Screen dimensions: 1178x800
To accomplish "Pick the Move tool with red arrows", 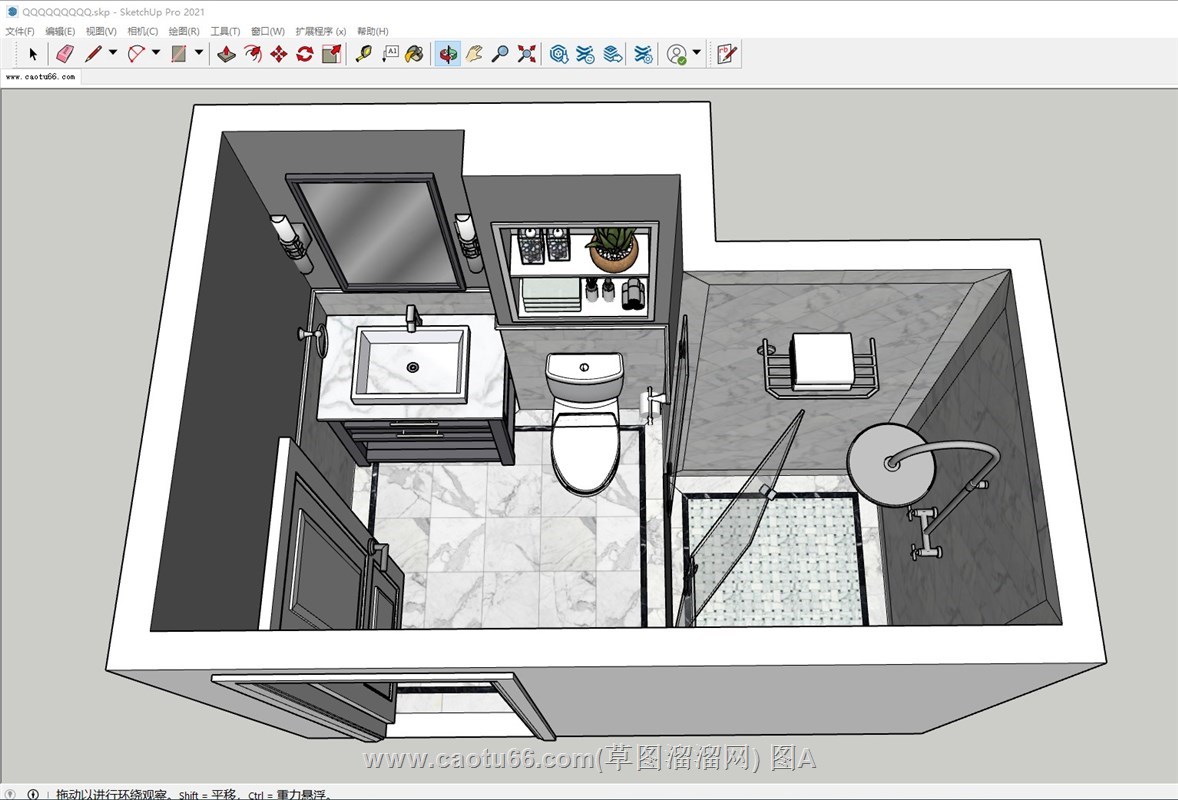I will tap(279, 54).
